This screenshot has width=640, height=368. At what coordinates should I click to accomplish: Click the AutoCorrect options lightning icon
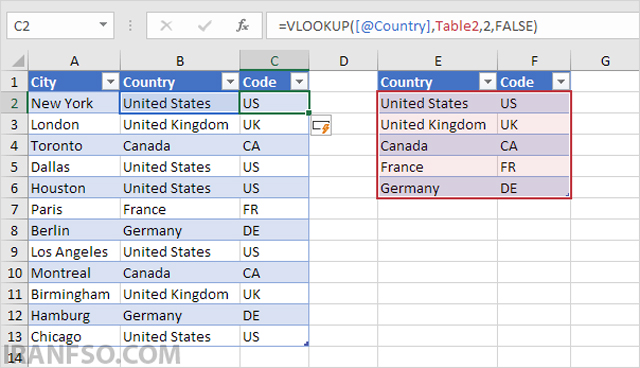click(x=321, y=126)
